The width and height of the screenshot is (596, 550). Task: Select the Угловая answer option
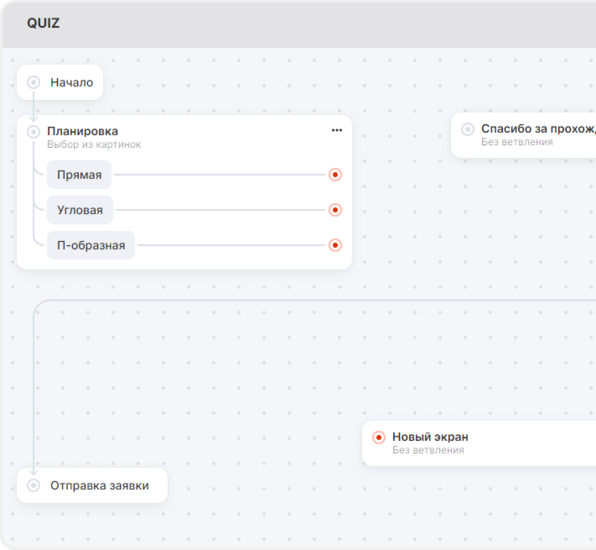coord(80,210)
